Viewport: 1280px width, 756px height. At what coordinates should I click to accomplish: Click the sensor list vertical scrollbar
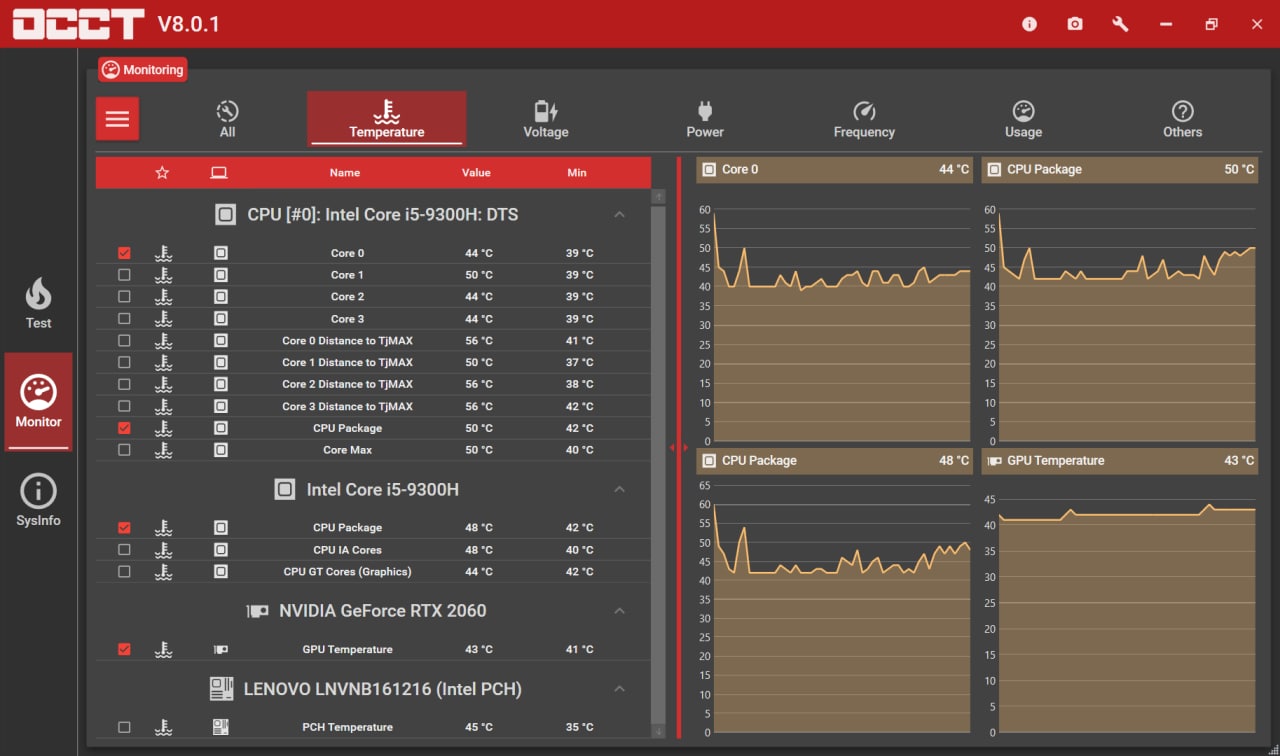pos(658,464)
